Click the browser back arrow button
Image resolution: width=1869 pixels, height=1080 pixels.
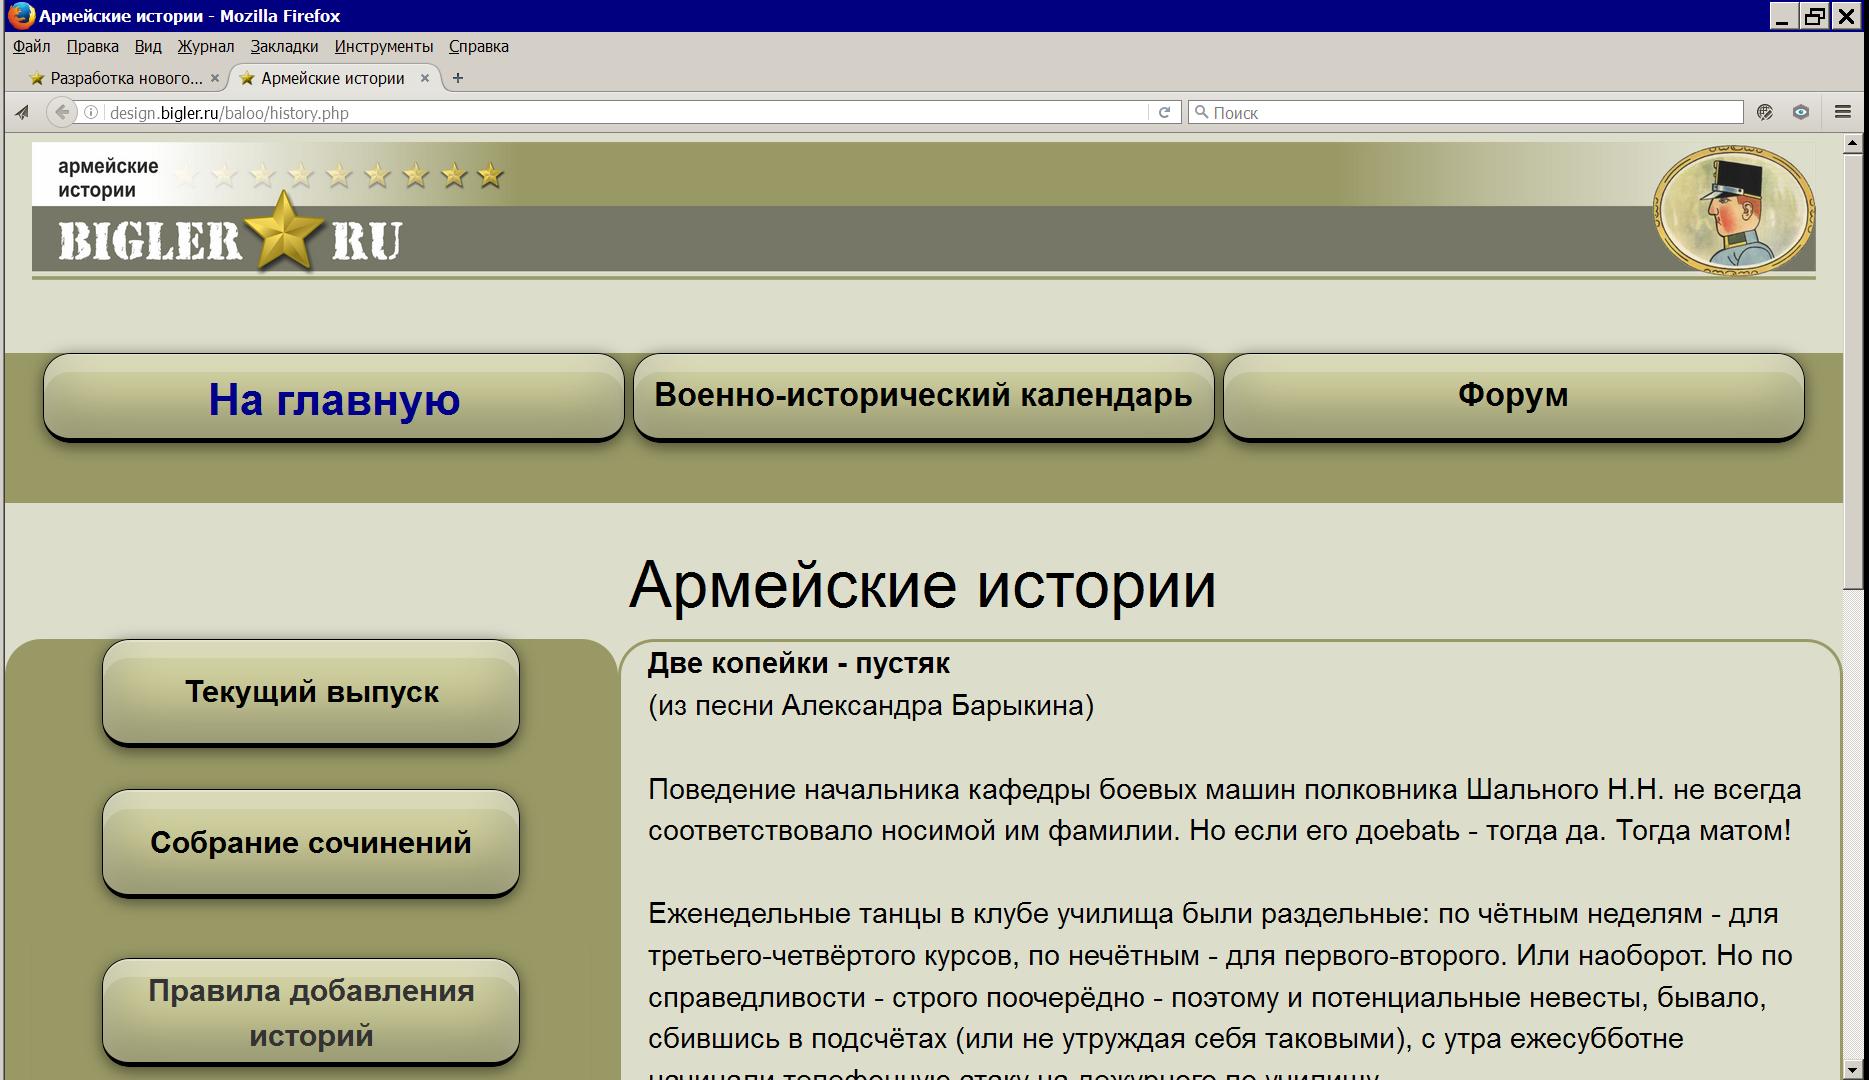tap(62, 112)
